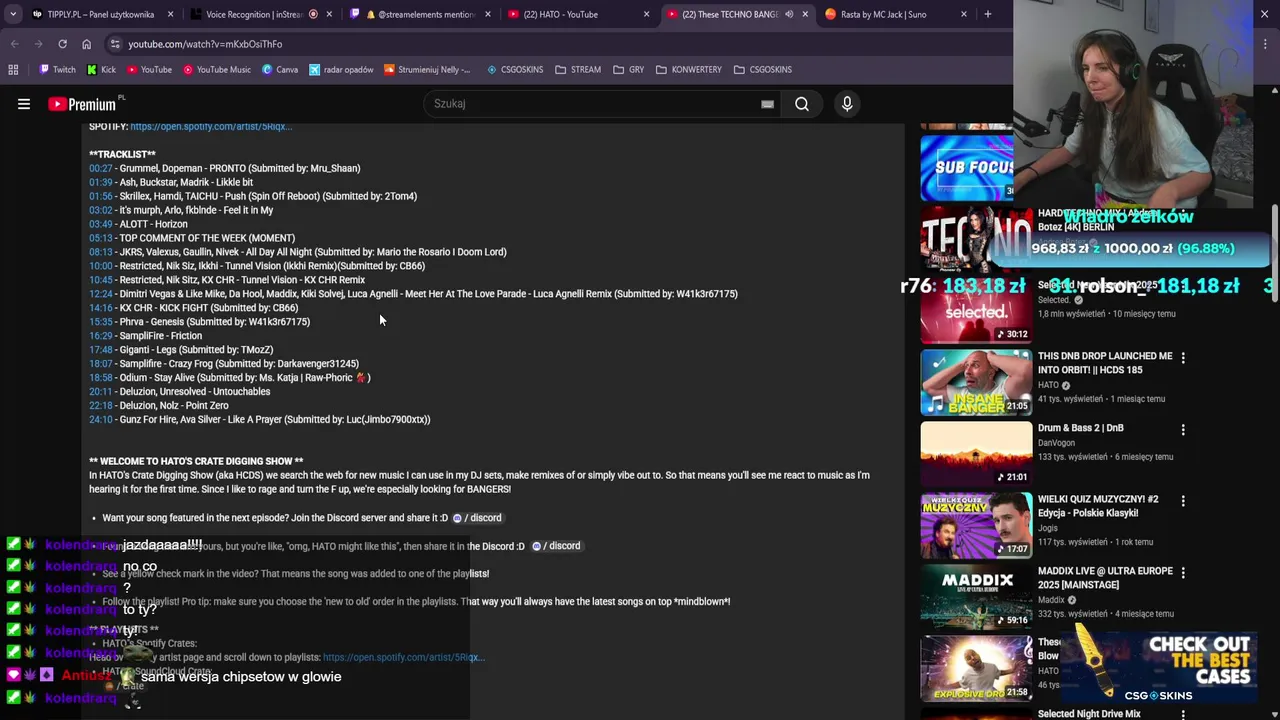Open options menu for MADDIX LIVE video
The height and width of the screenshot is (720, 1280).
(1183, 573)
